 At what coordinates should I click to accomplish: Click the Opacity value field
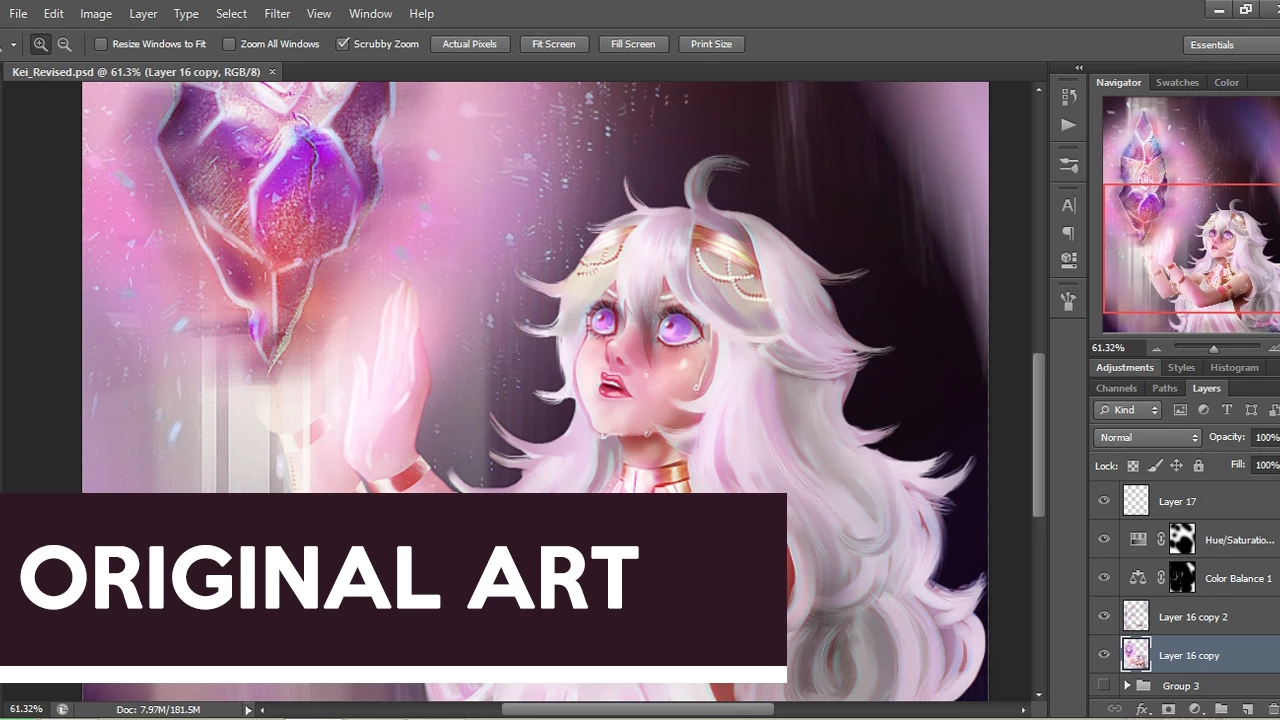(1266, 437)
